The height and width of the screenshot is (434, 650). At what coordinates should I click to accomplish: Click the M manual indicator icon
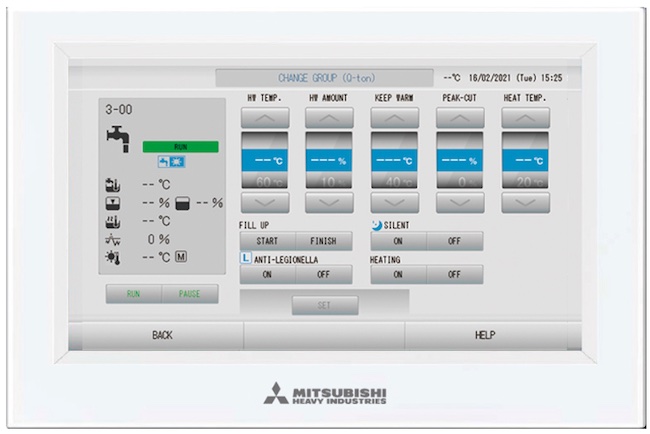click(181, 257)
